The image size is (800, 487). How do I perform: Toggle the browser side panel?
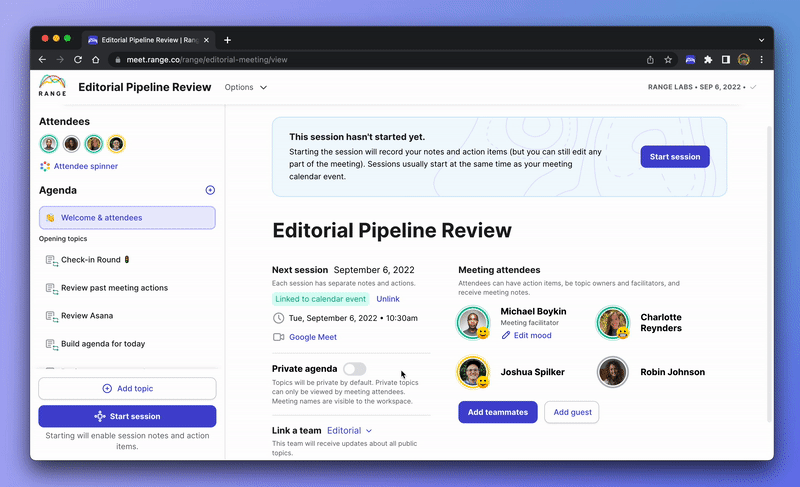click(726, 60)
